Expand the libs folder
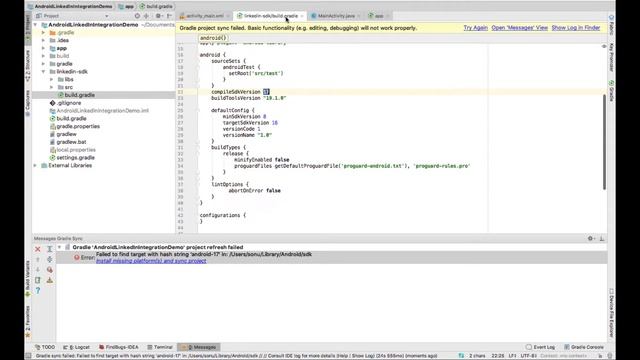Screen dimensions: 640x360 tap(51, 79)
